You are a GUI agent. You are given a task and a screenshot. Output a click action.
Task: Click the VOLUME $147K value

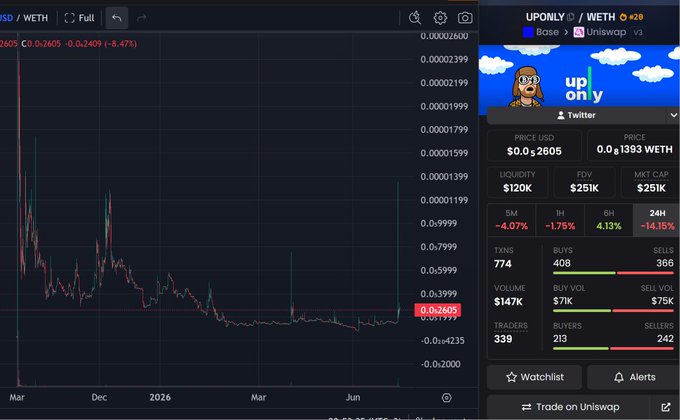[x=508, y=302]
